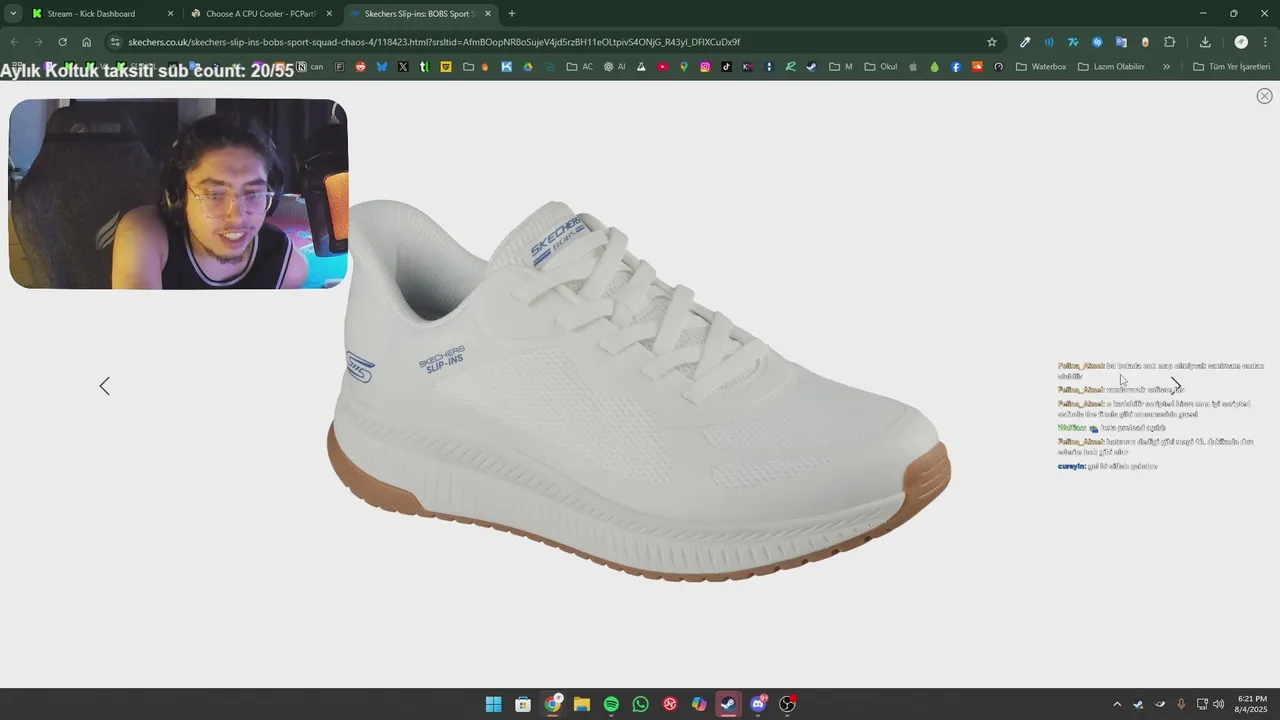
Task: Reload the Skechers page
Action: click(x=62, y=42)
